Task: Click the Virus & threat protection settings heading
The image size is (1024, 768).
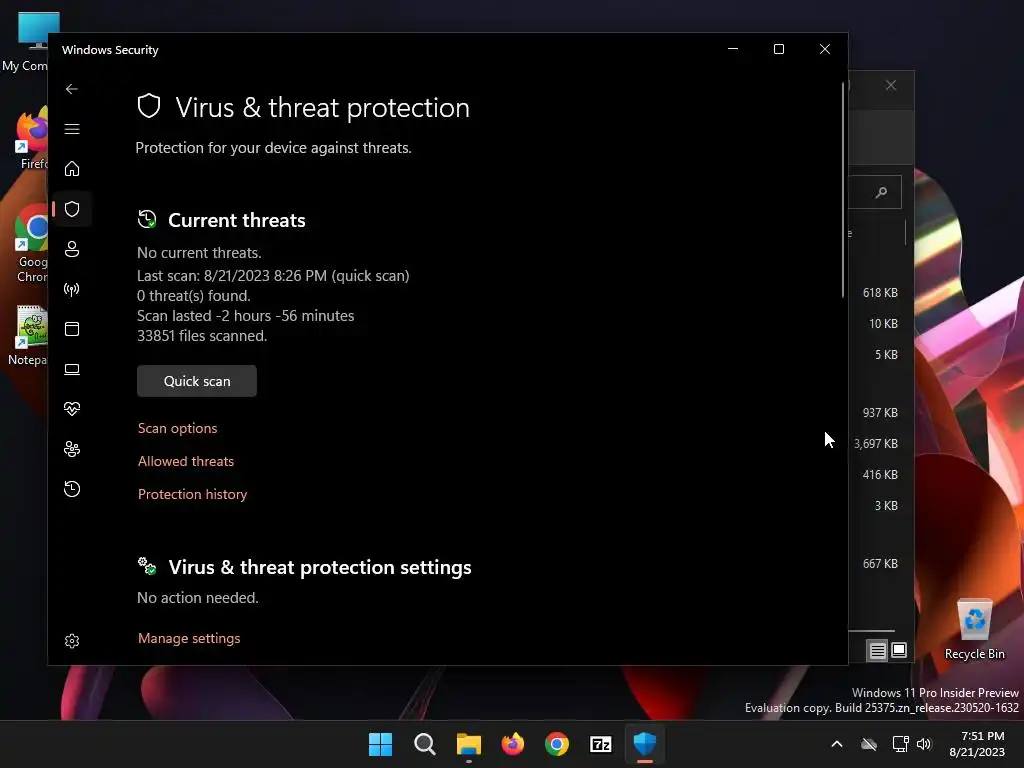Action: 320,567
